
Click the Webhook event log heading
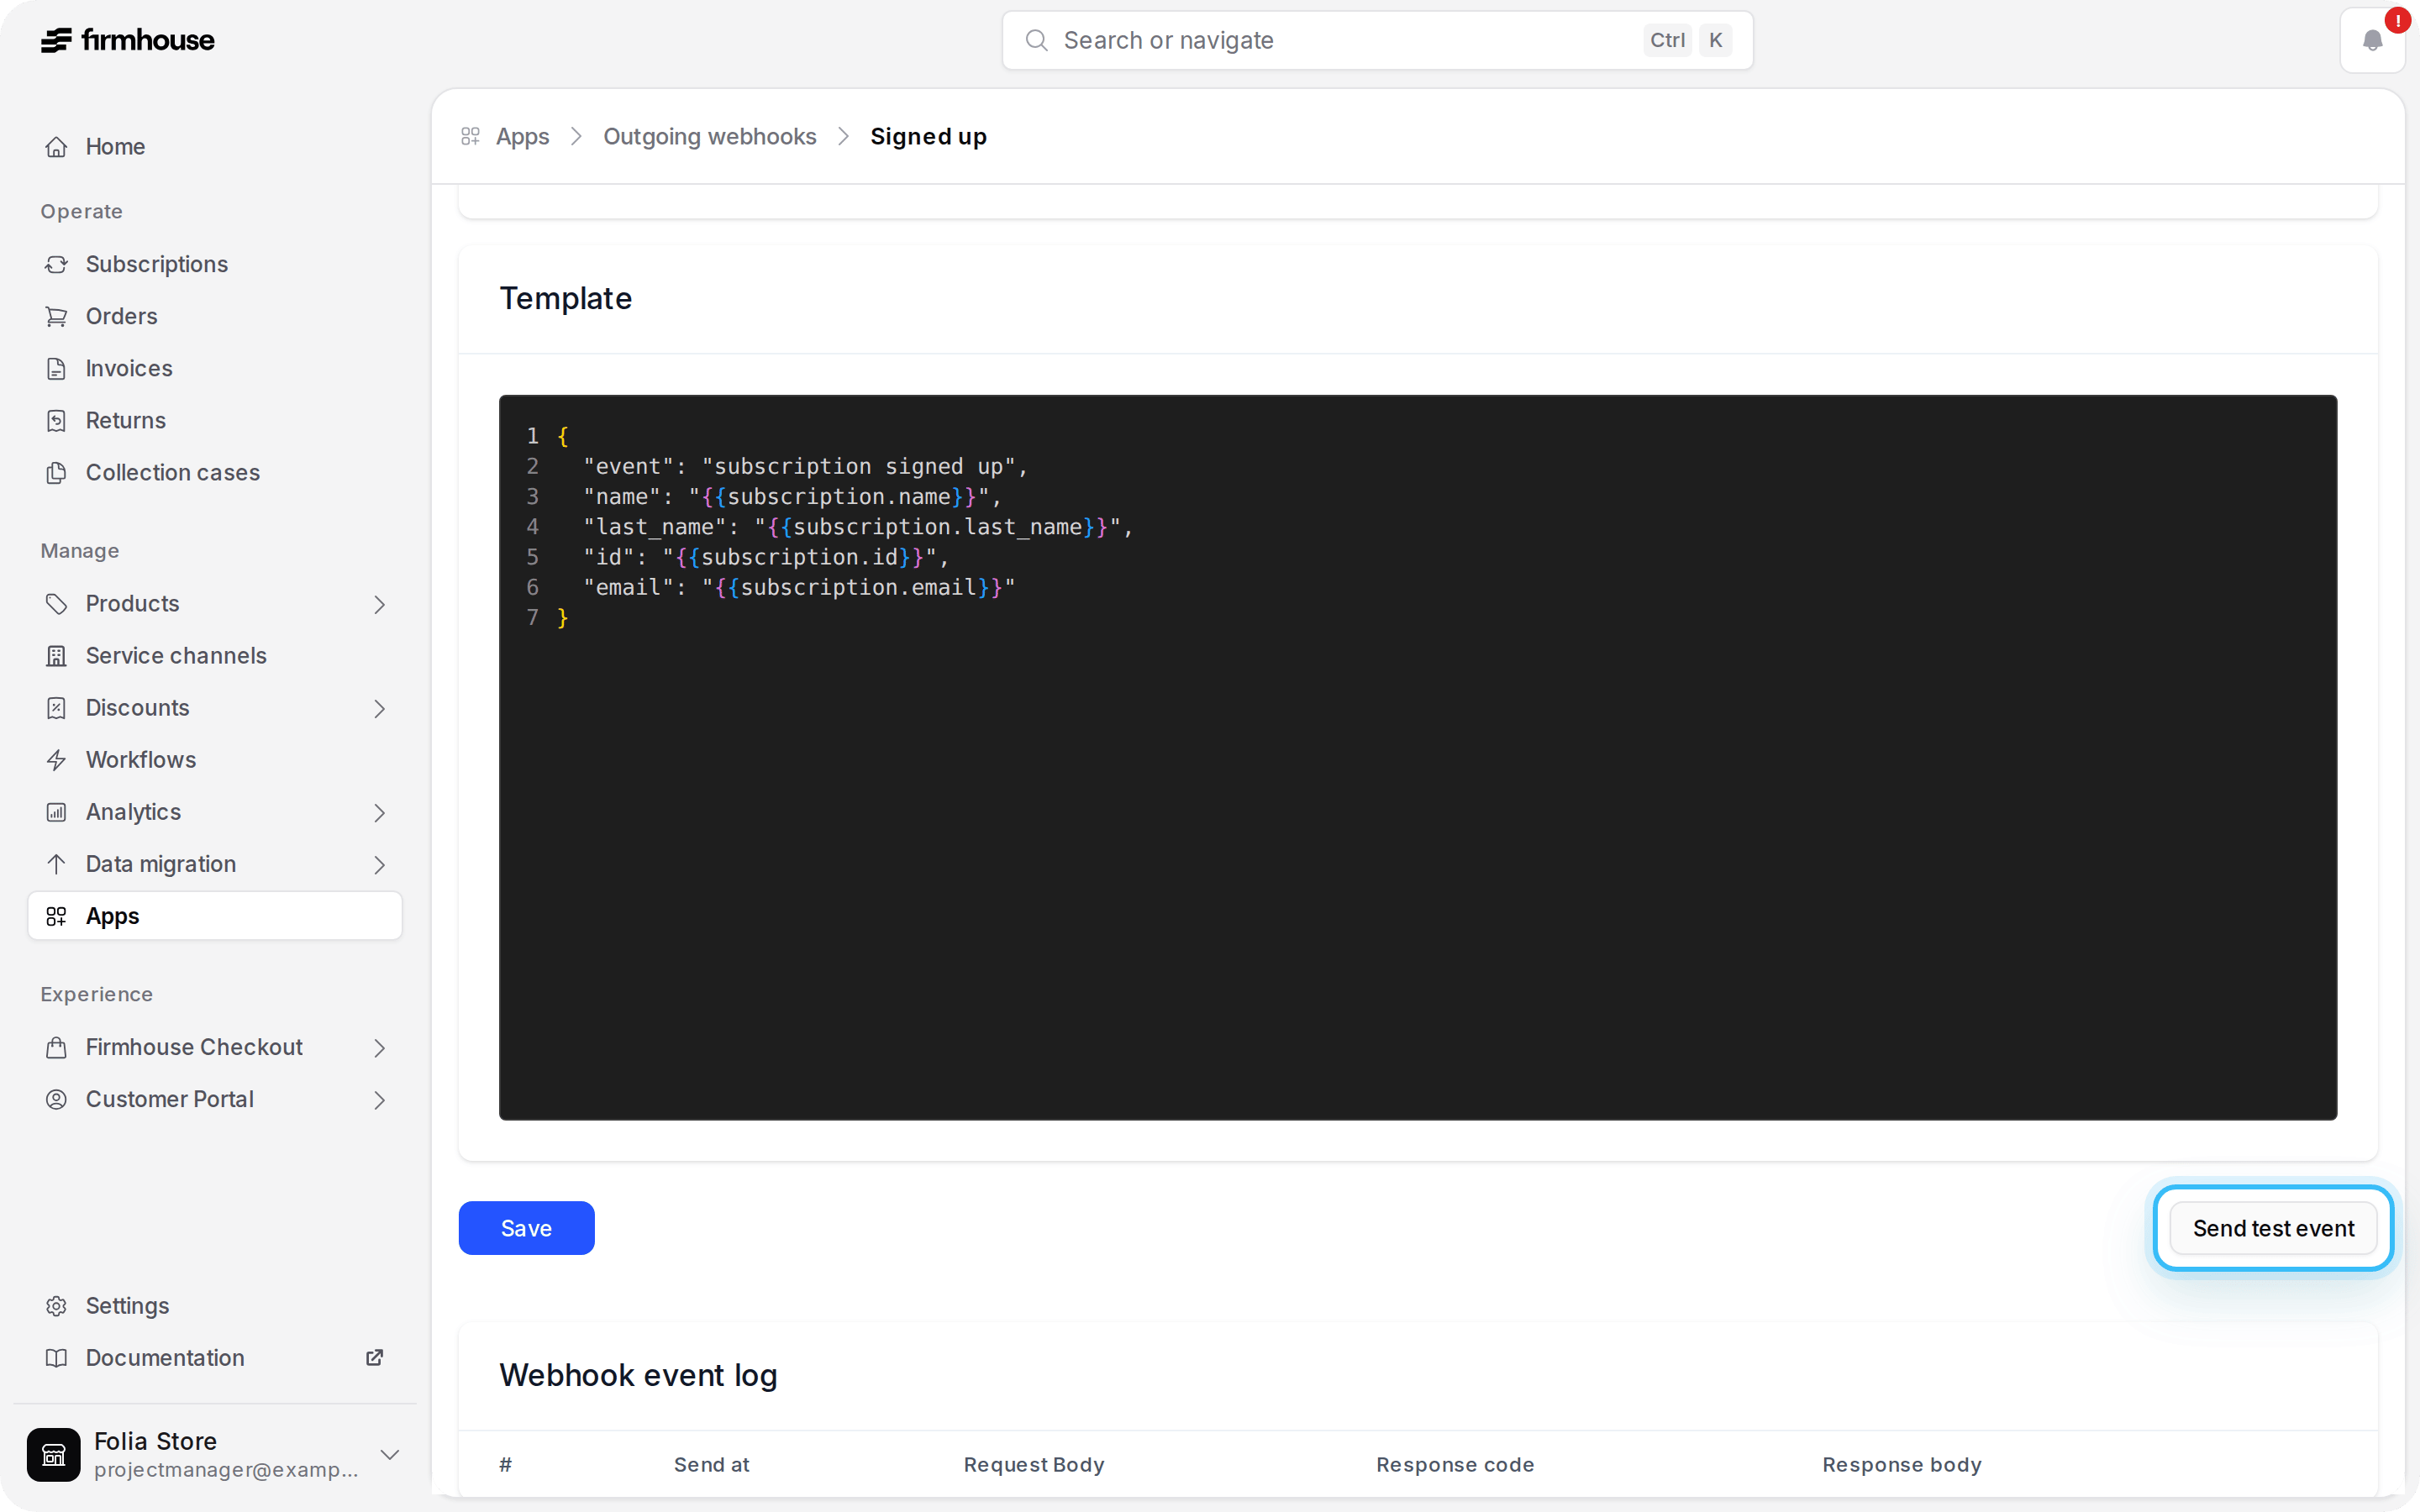coord(638,1375)
